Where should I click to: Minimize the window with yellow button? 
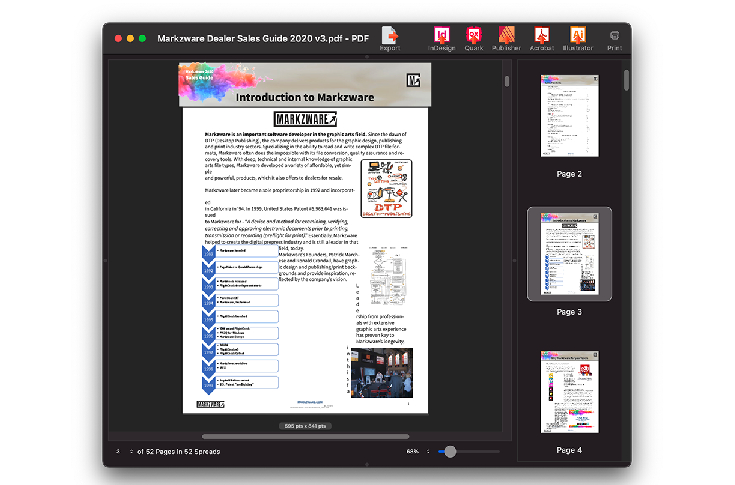click(130, 38)
